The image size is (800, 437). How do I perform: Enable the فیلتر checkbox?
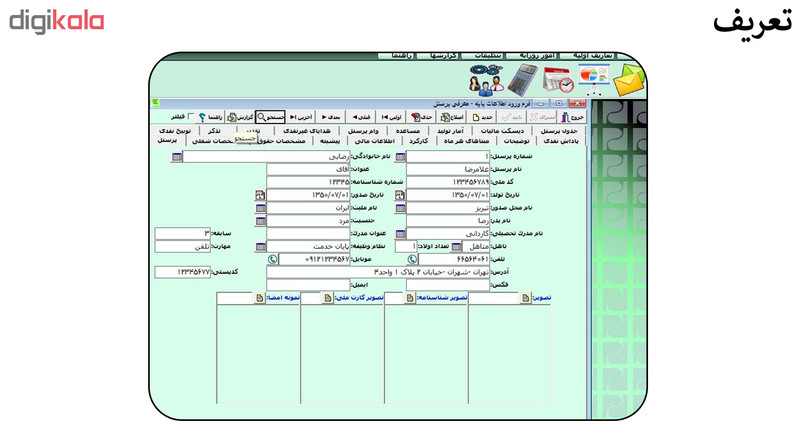pos(191,117)
